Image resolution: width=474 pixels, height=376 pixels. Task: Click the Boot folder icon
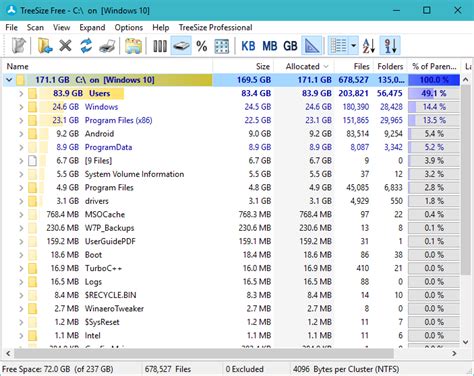(x=32, y=255)
